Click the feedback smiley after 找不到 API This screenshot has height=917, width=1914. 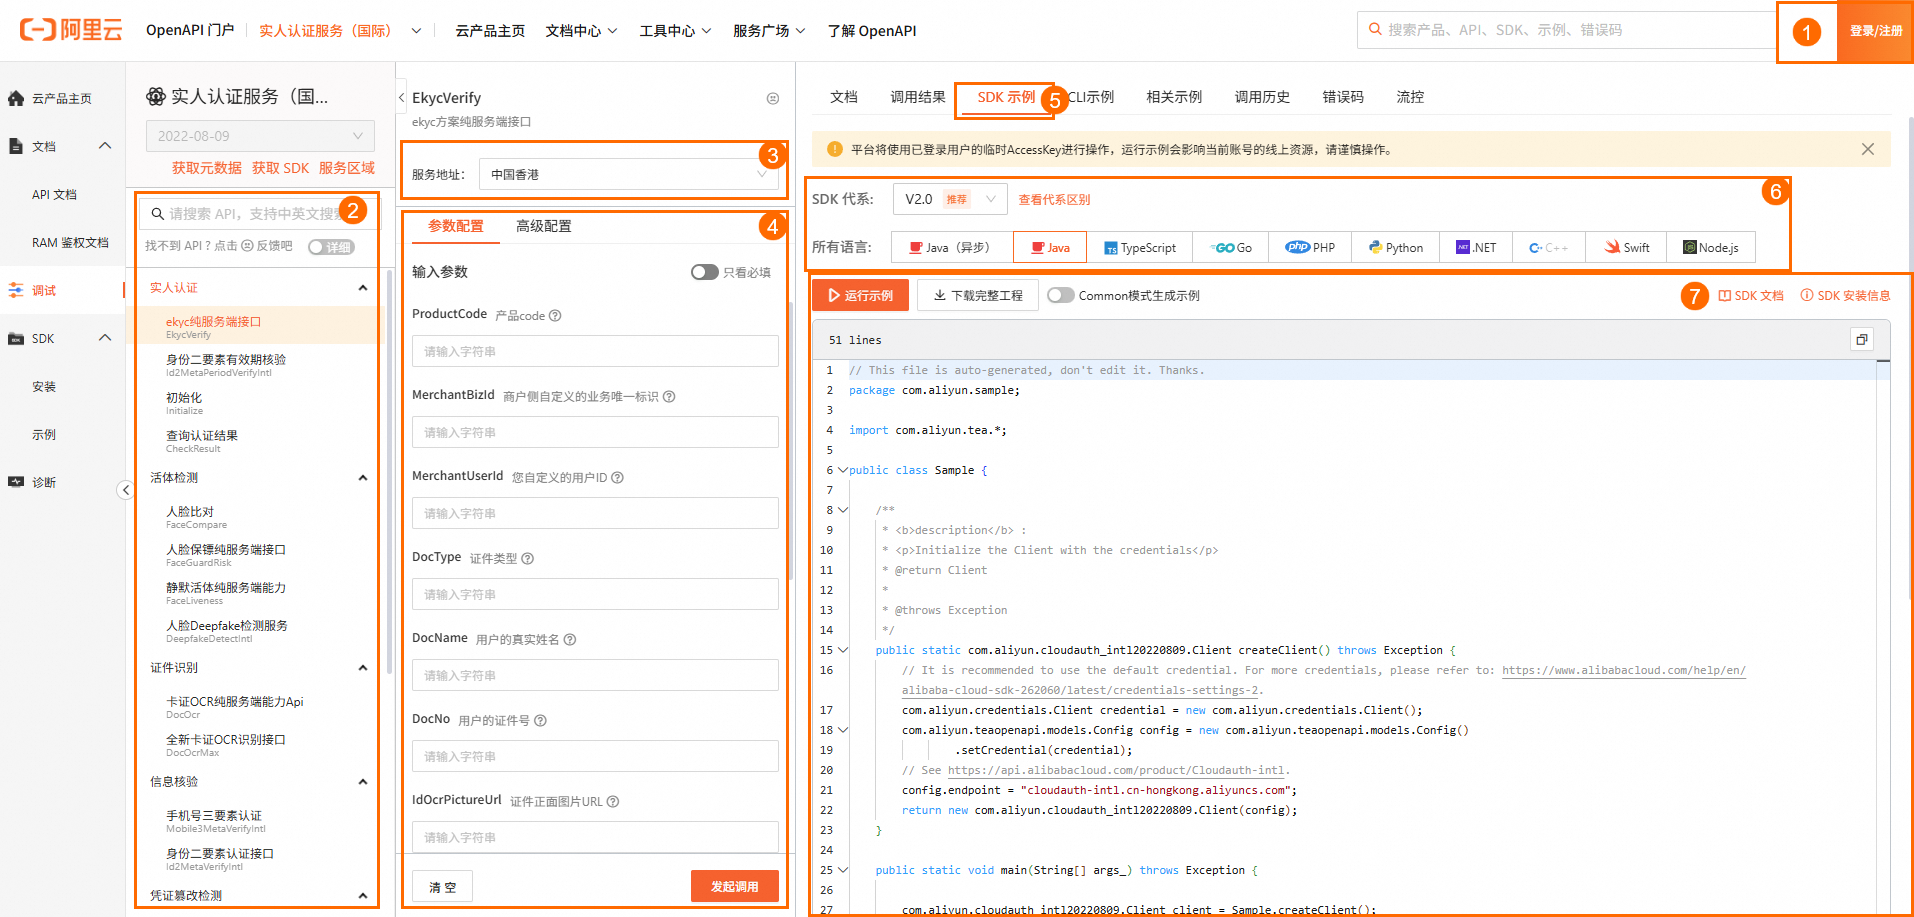[x=247, y=246]
